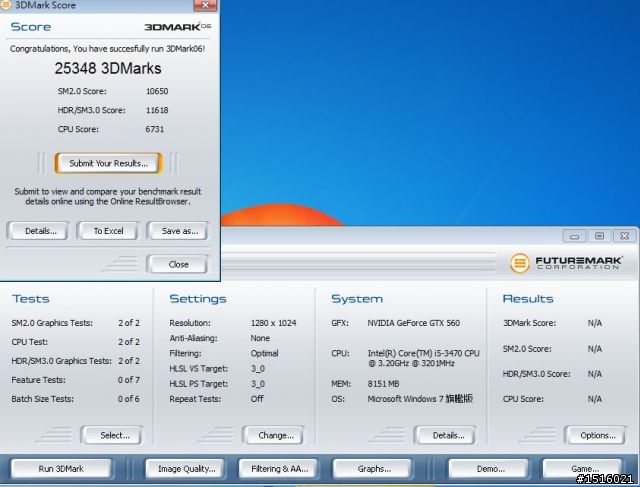The image size is (640, 487).
Task: Close the main 3DMark window
Action: point(624,236)
